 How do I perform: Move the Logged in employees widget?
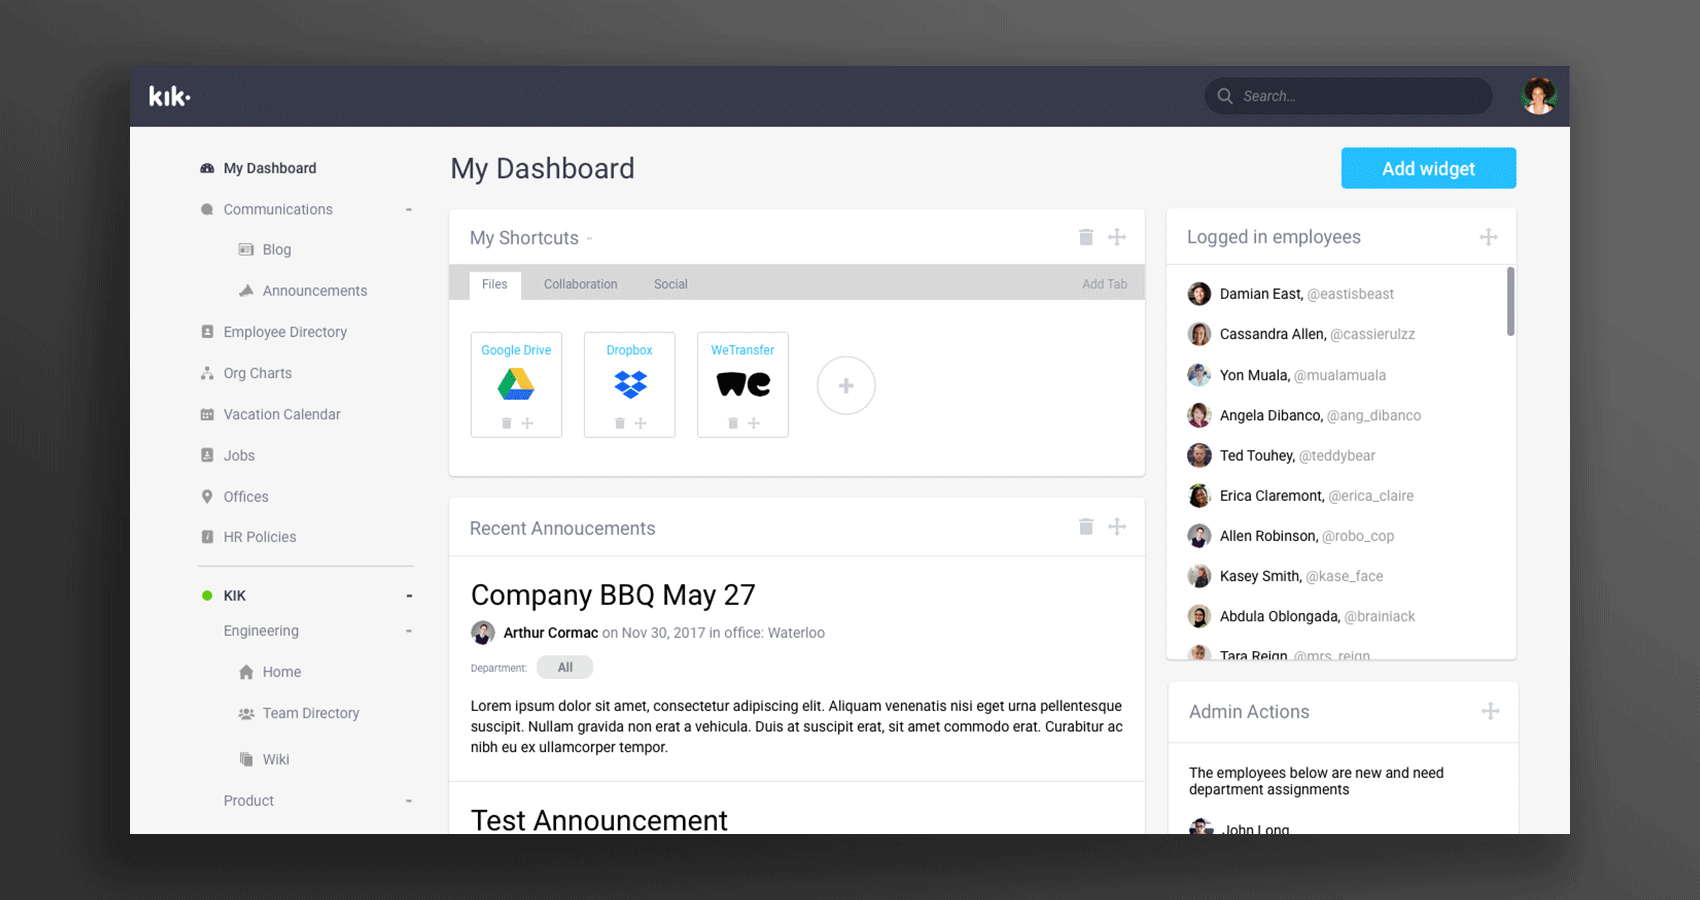tap(1488, 237)
